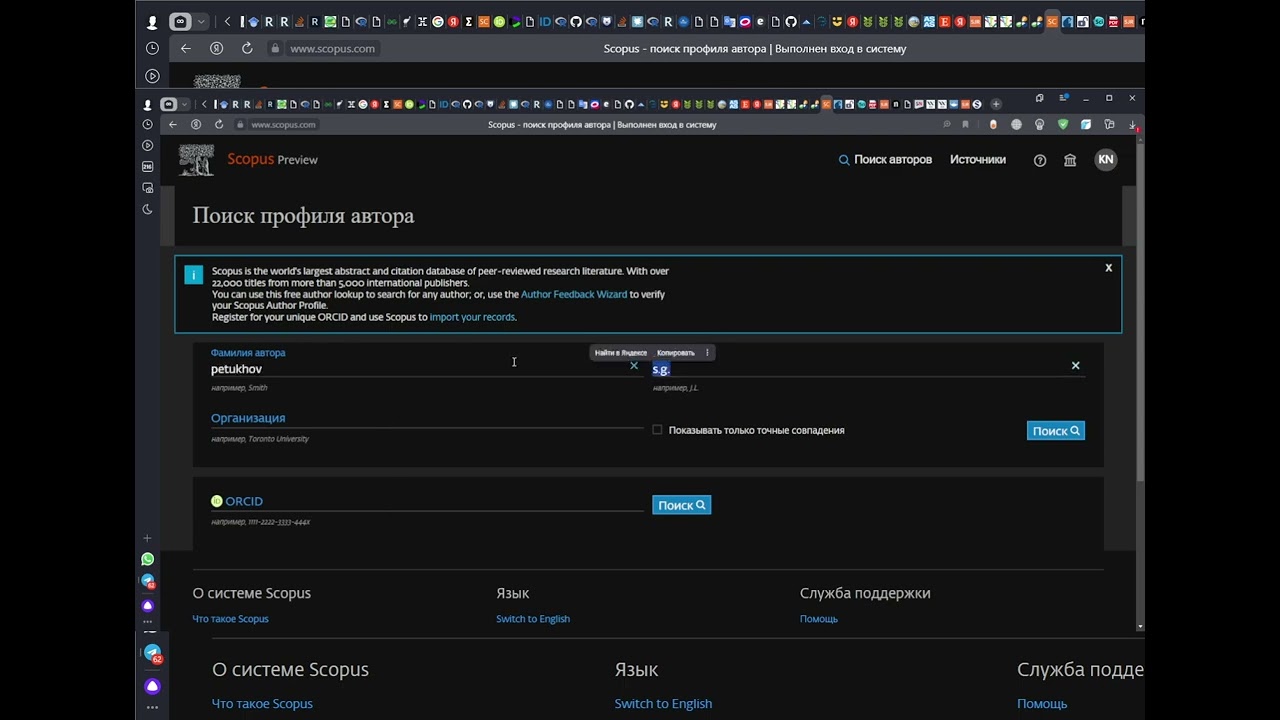Toggle the moon dark-mode icon in front sidebar
This screenshot has width=1280, height=720.
pyautogui.click(x=148, y=209)
